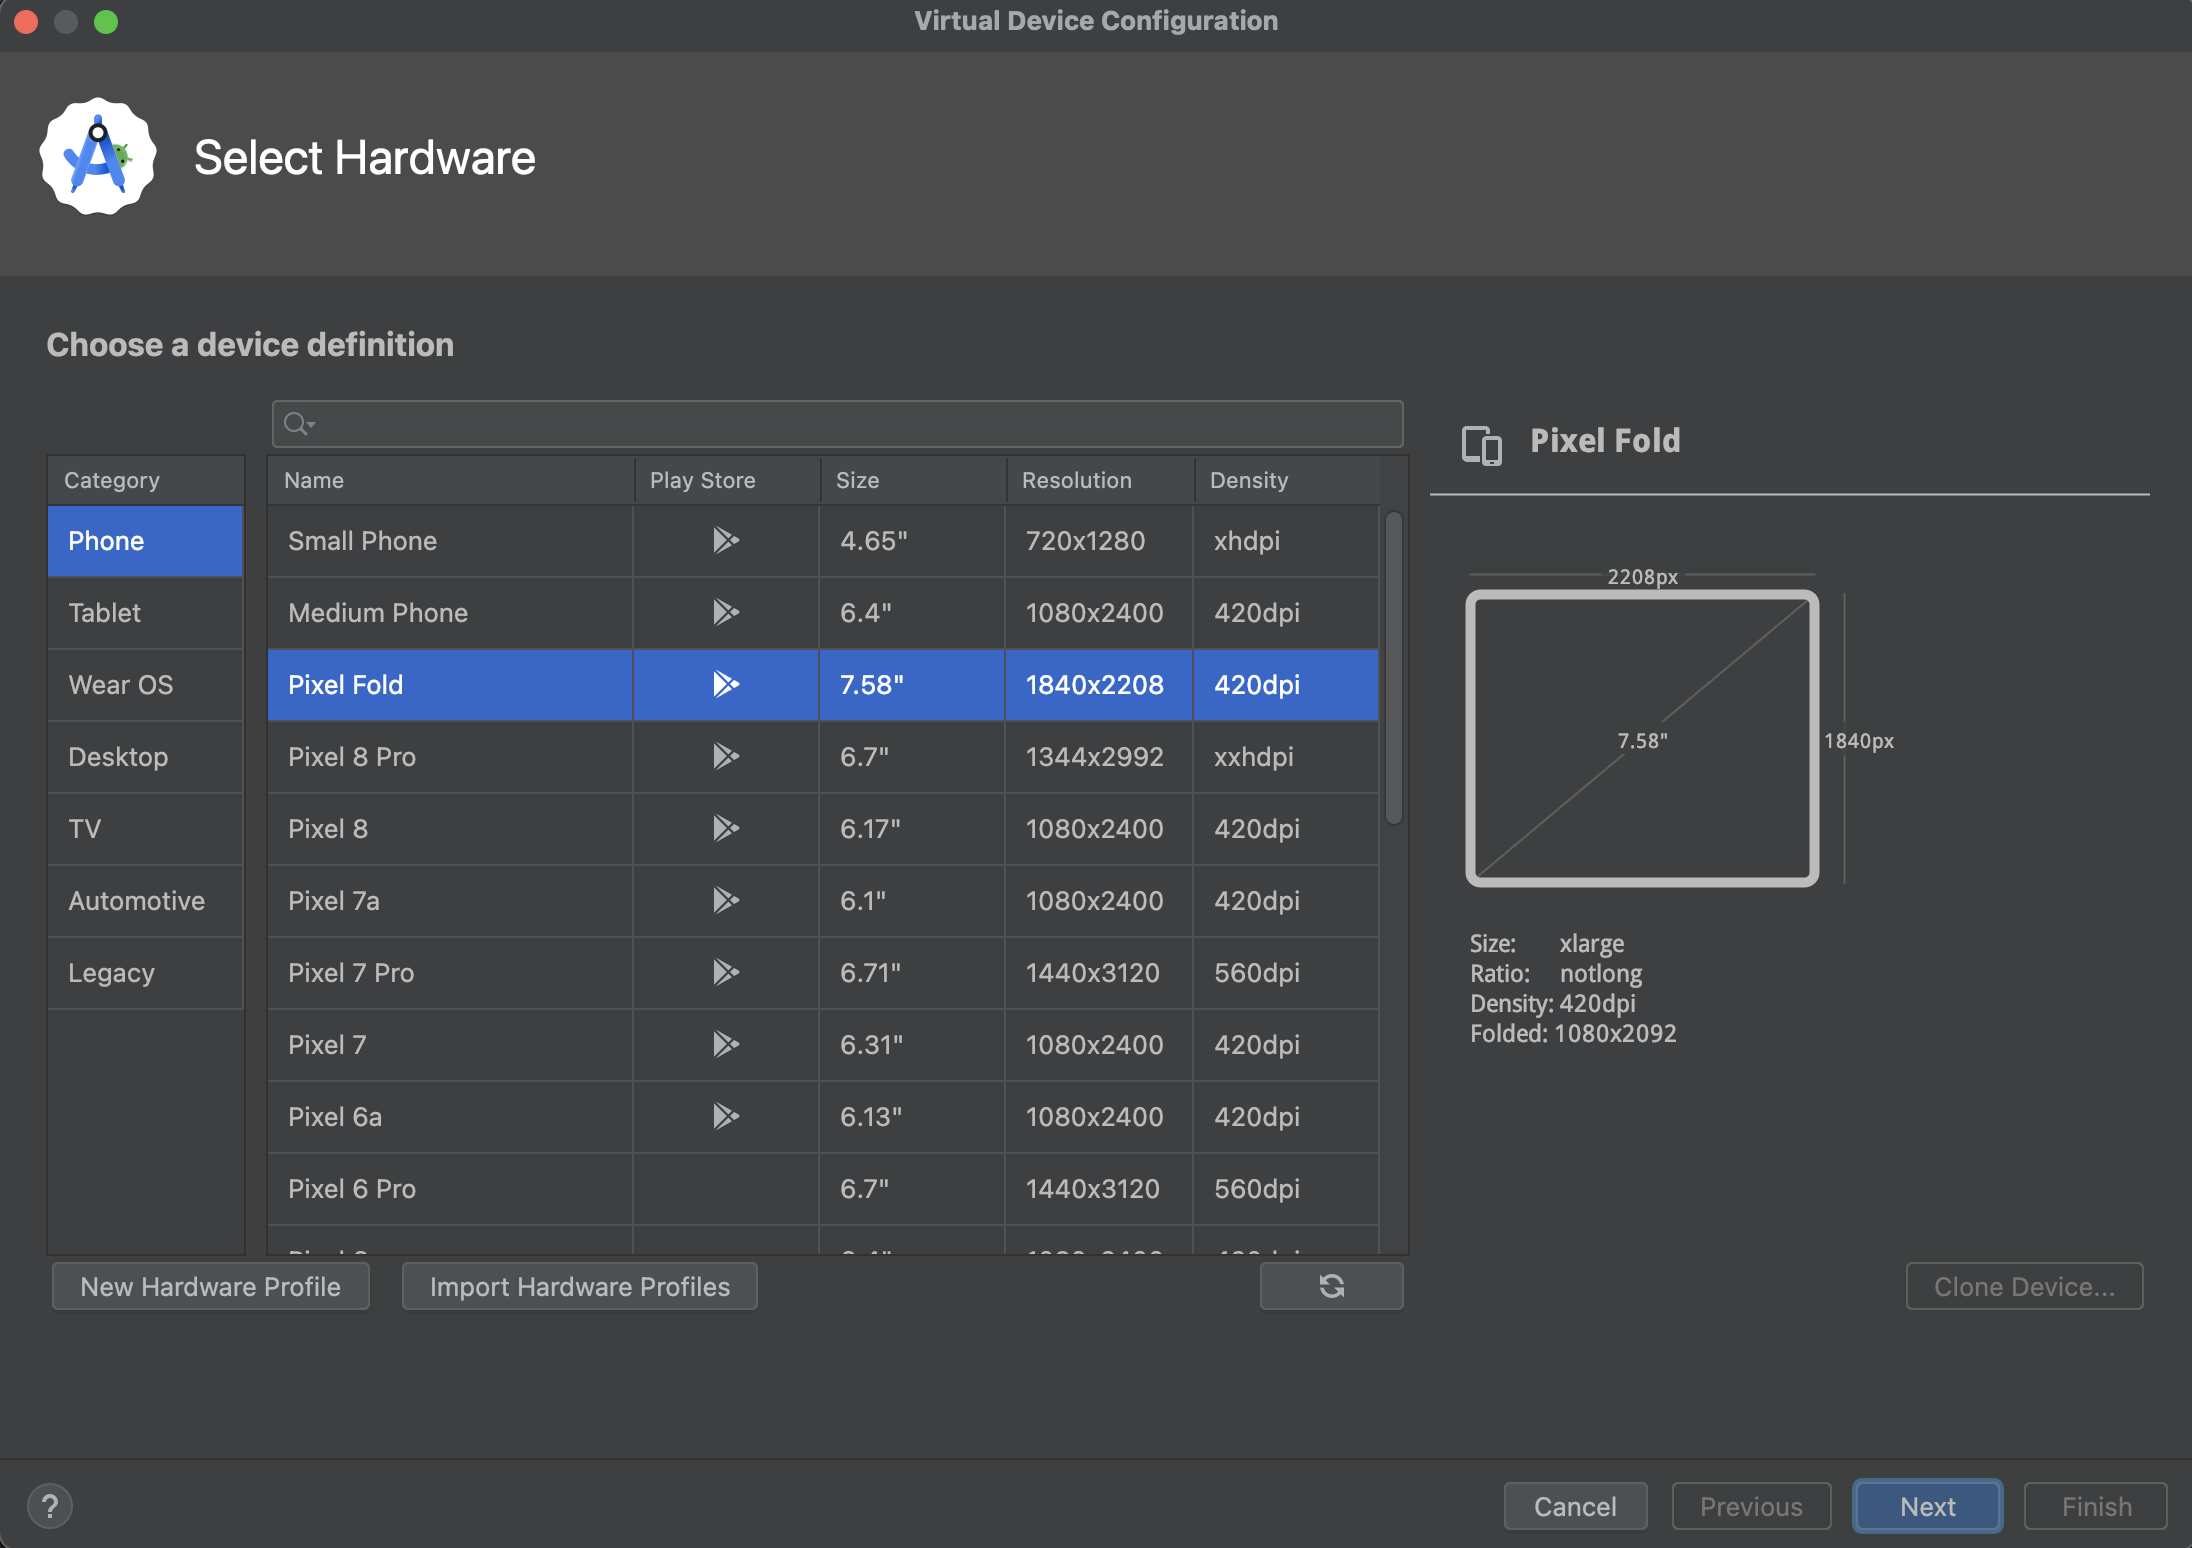Click the search magnifier icon in search bar
Image resolution: width=2192 pixels, height=1548 pixels.
293,424
